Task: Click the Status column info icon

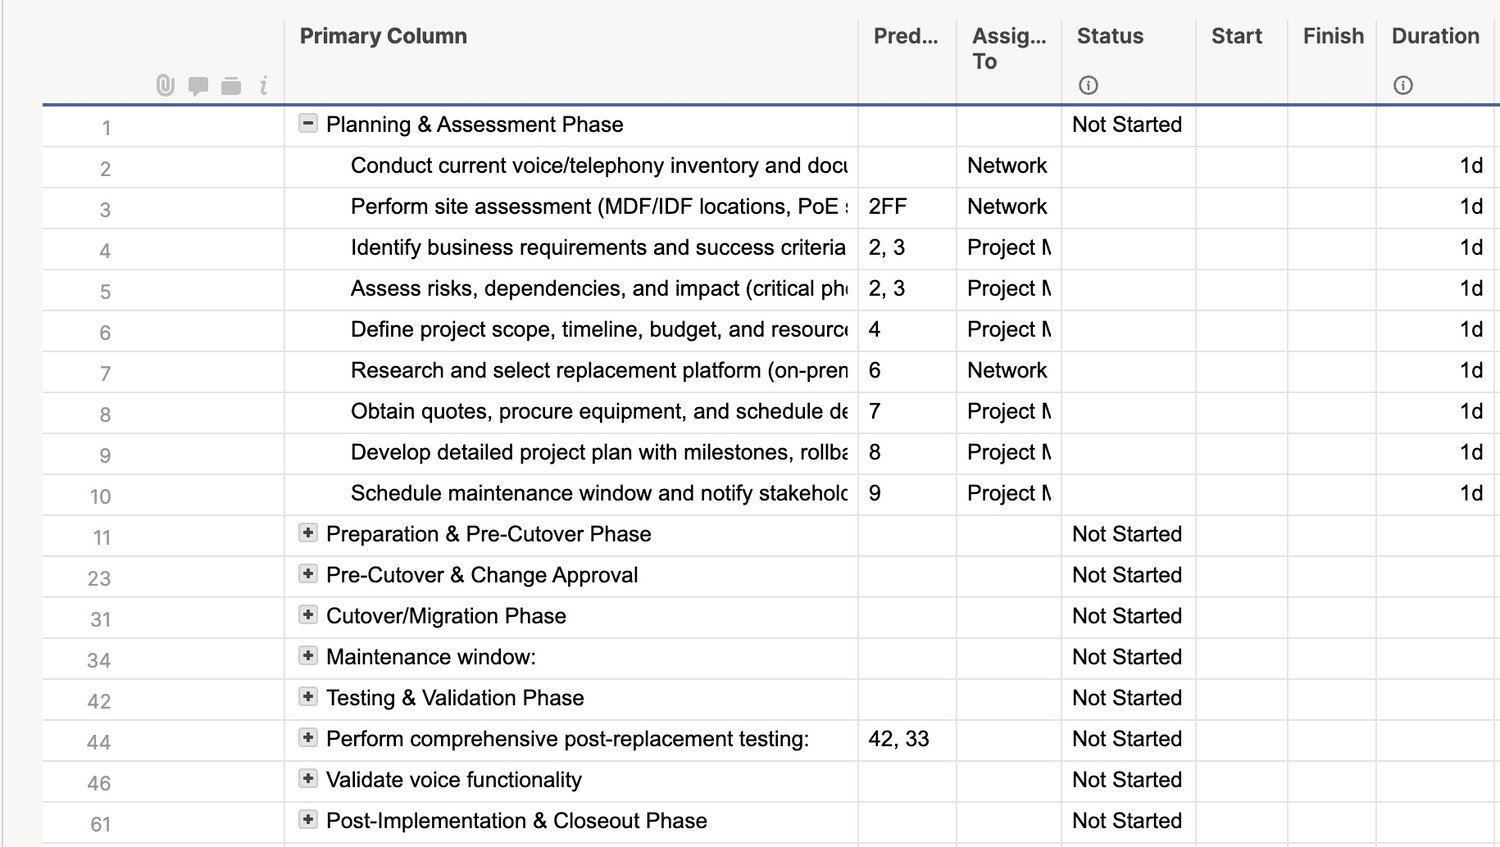Action: click(1088, 86)
